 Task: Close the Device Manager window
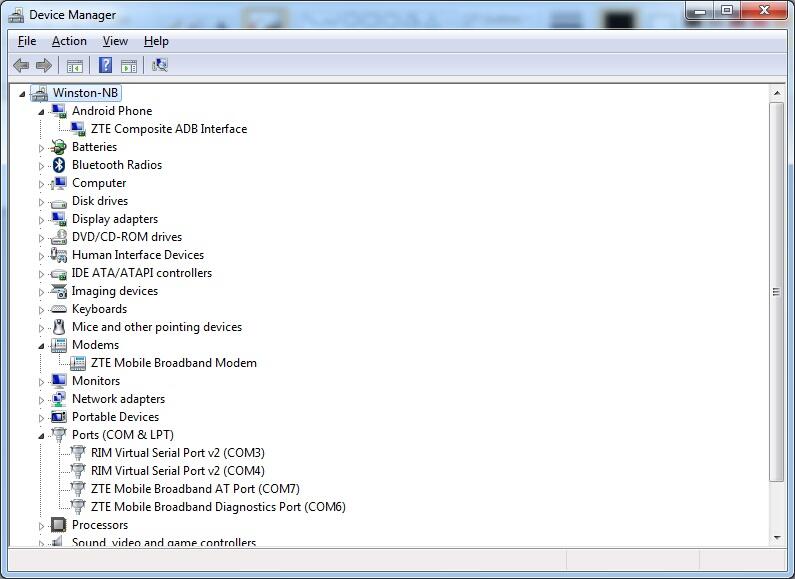tap(765, 11)
